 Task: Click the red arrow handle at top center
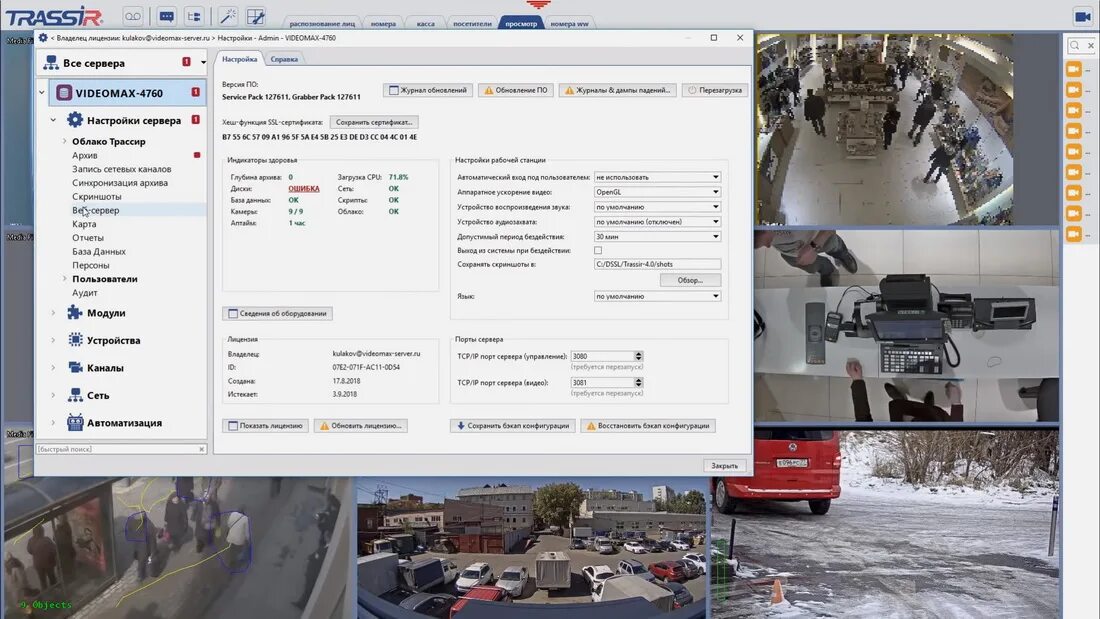[538, 4]
